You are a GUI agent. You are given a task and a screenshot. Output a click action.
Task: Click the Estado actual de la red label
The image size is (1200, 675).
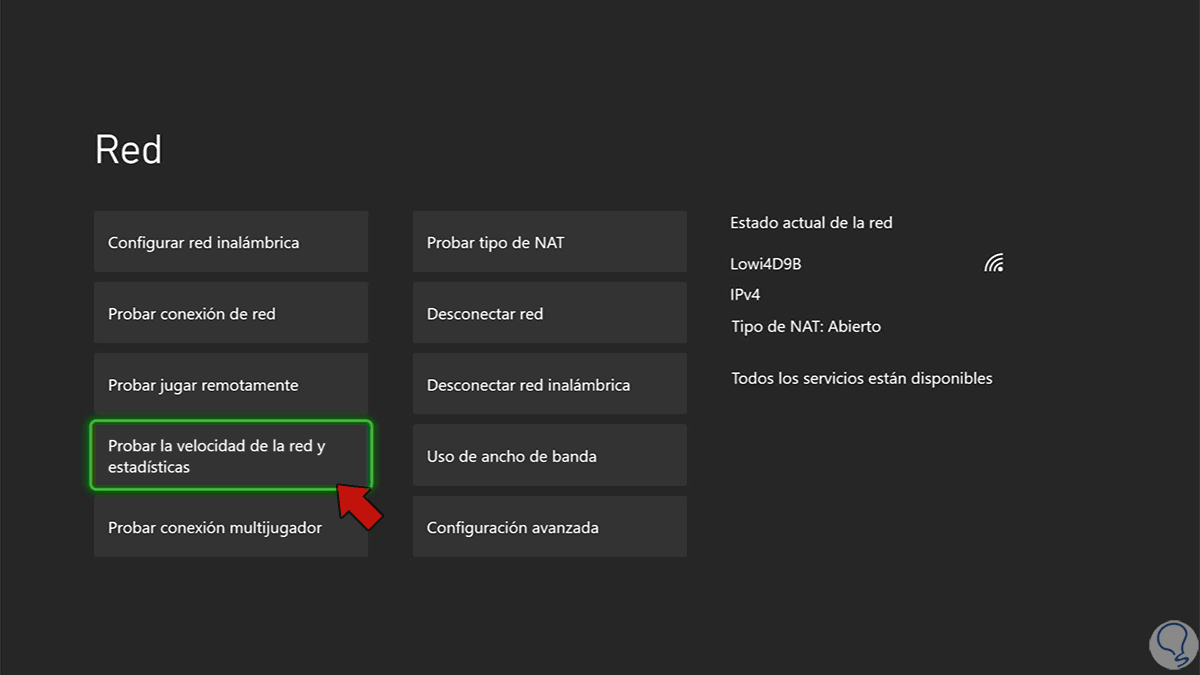811,223
